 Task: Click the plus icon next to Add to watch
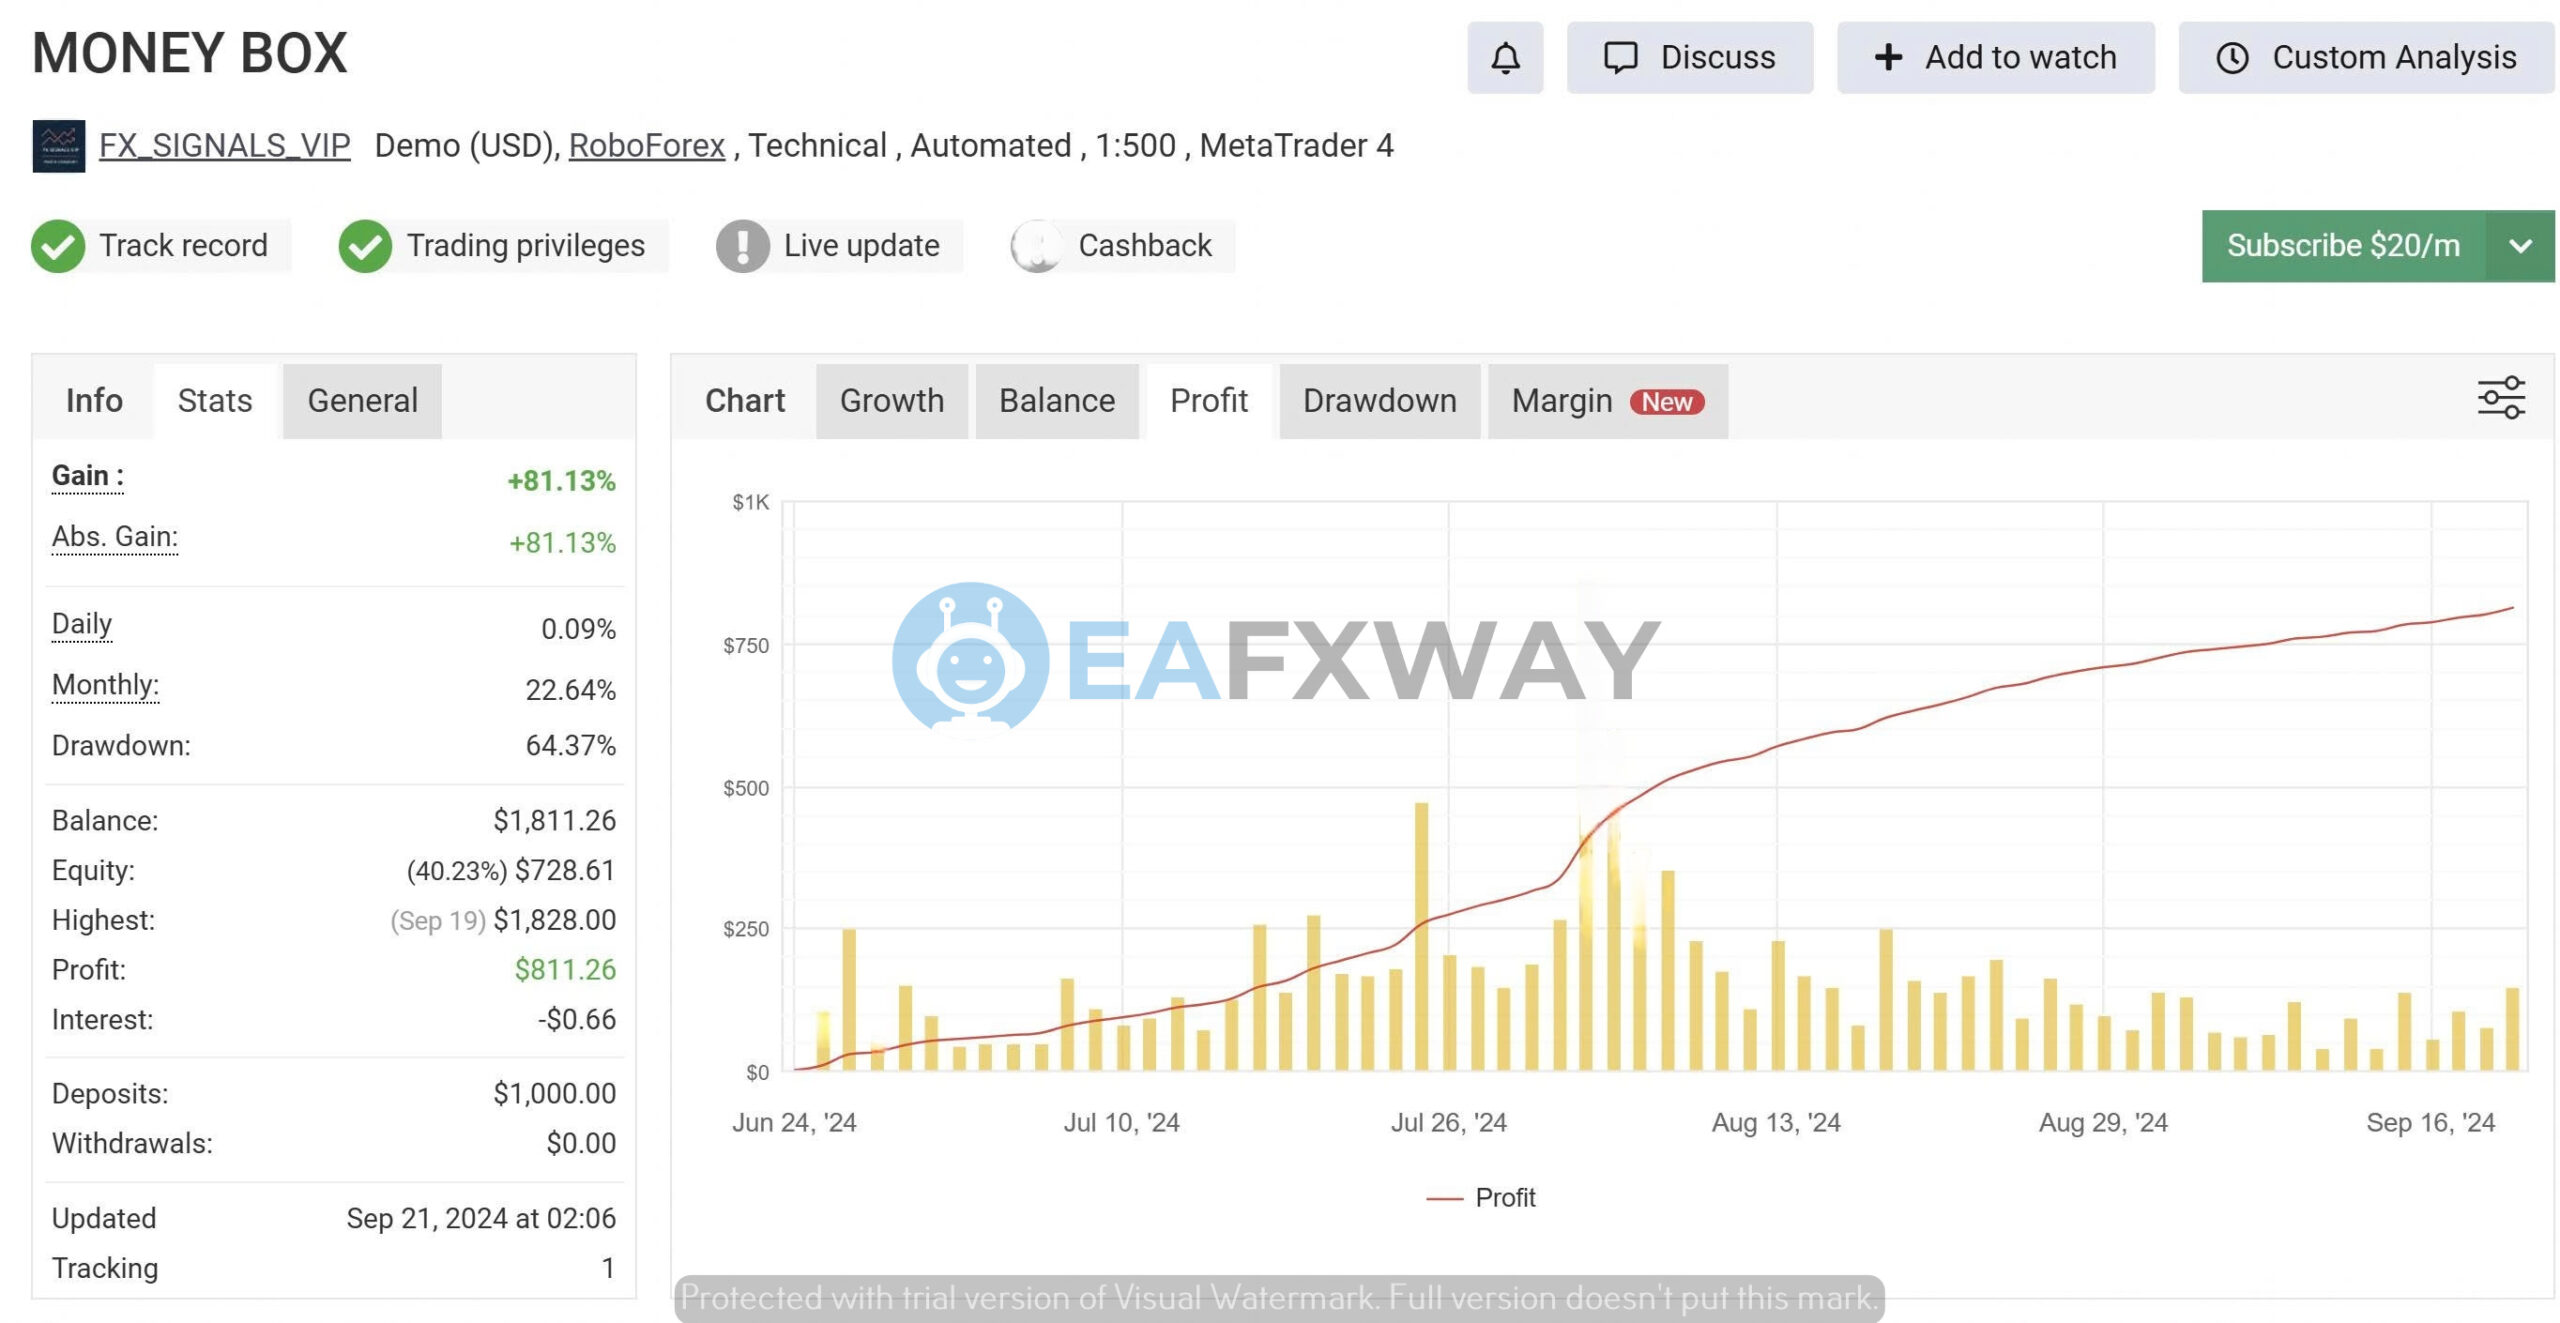pyautogui.click(x=1887, y=57)
